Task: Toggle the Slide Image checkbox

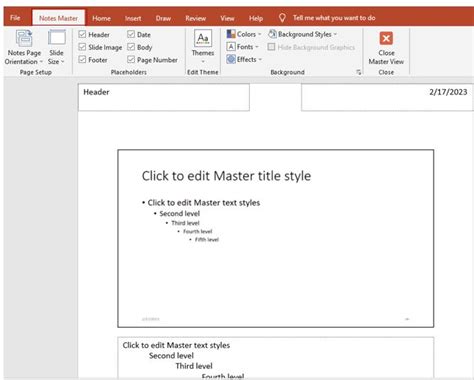Action: click(82, 47)
